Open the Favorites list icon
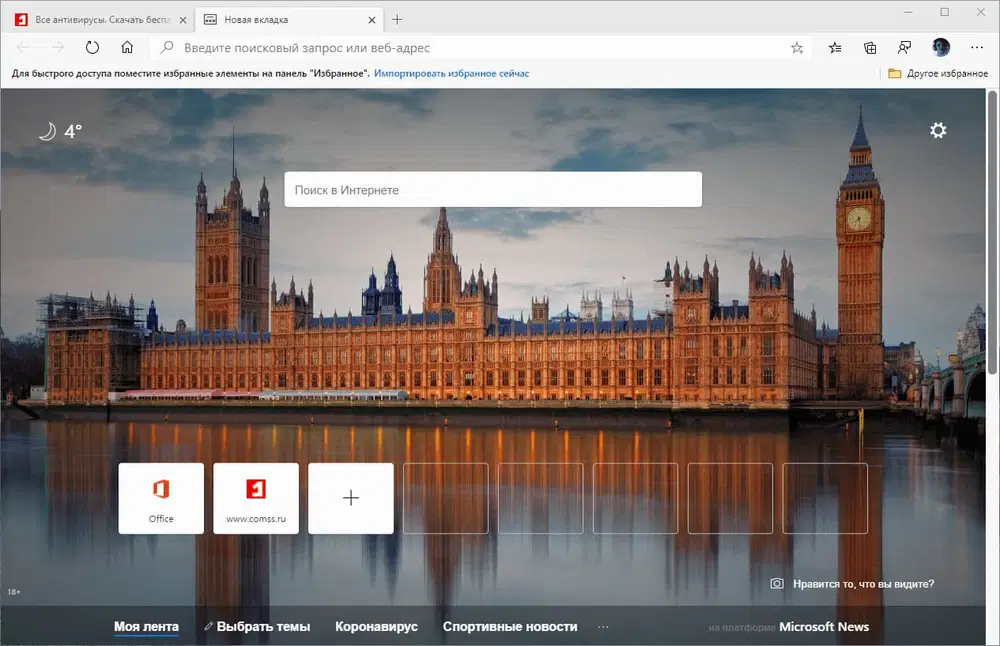This screenshot has height=646, width=1000. [x=833, y=47]
